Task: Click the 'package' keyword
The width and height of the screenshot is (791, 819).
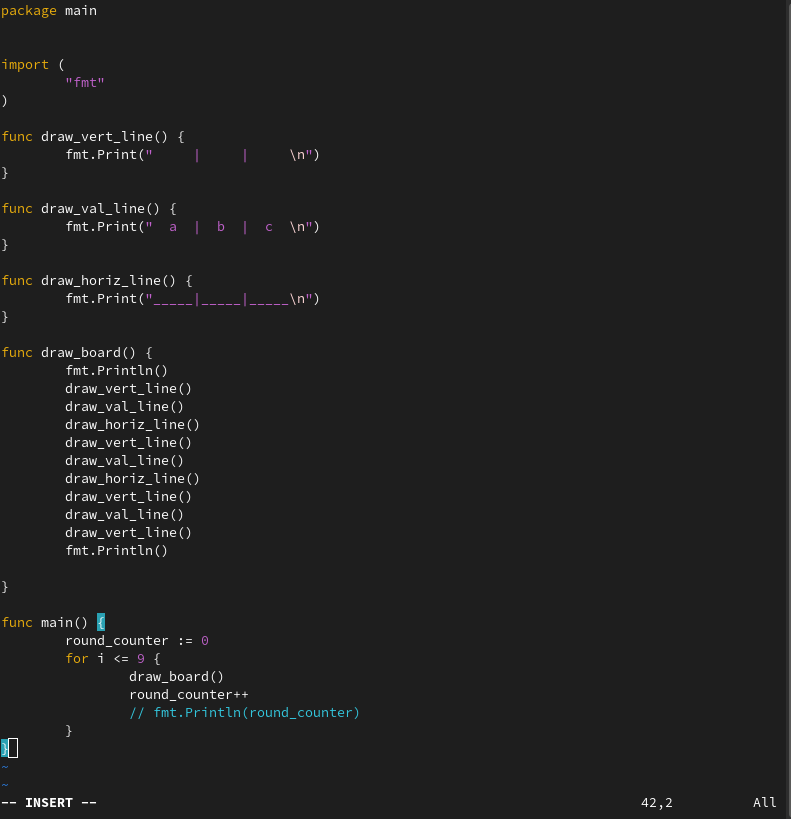Action: point(29,11)
